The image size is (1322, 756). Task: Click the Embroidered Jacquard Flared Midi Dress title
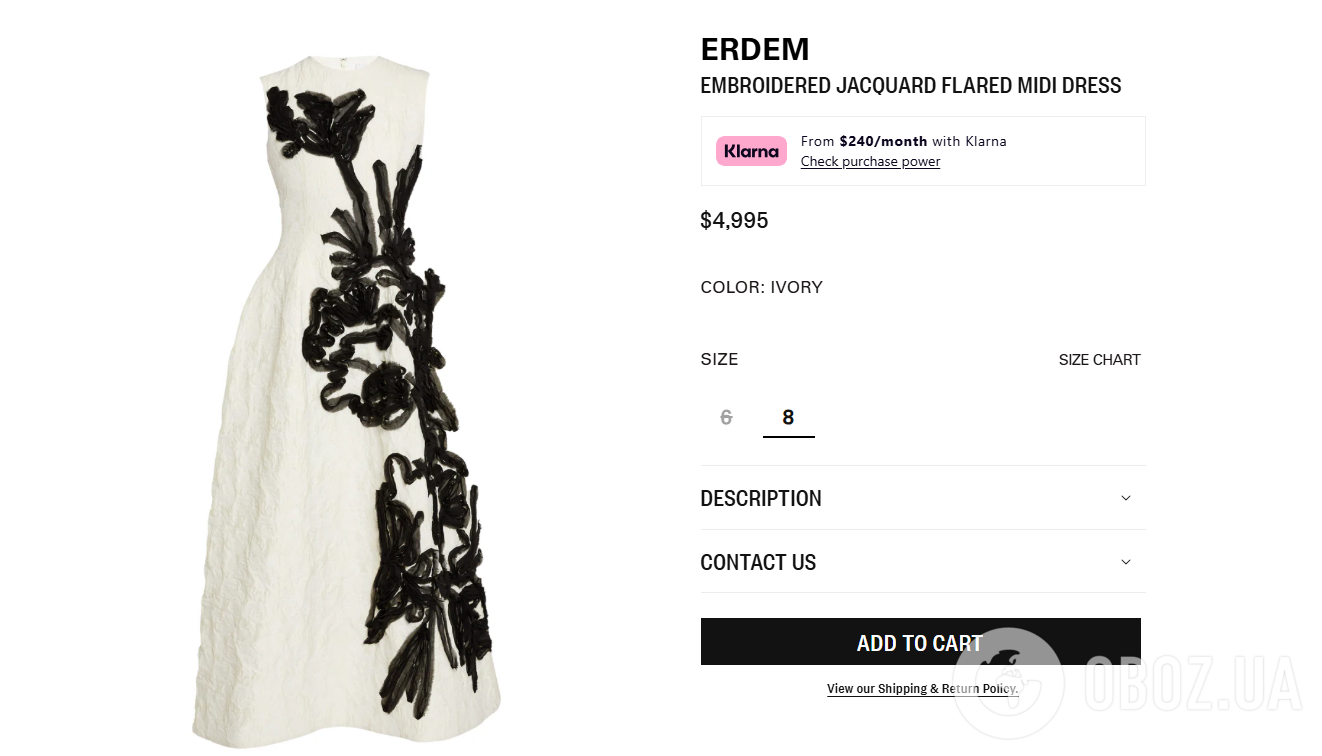pyautogui.click(x=911, y=86)
